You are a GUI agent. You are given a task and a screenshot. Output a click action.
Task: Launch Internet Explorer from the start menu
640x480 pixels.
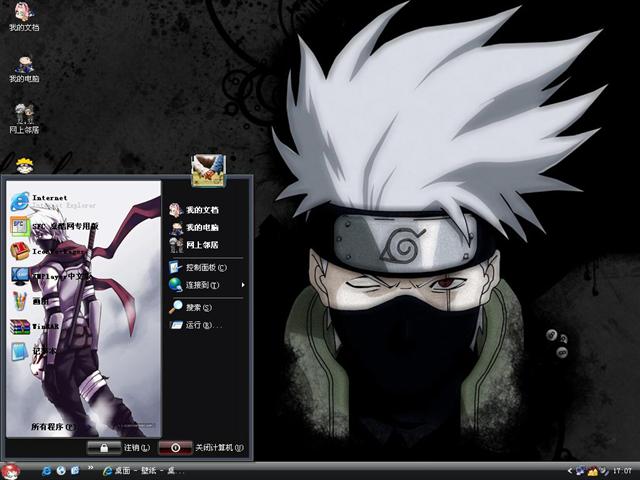point(53,201)
